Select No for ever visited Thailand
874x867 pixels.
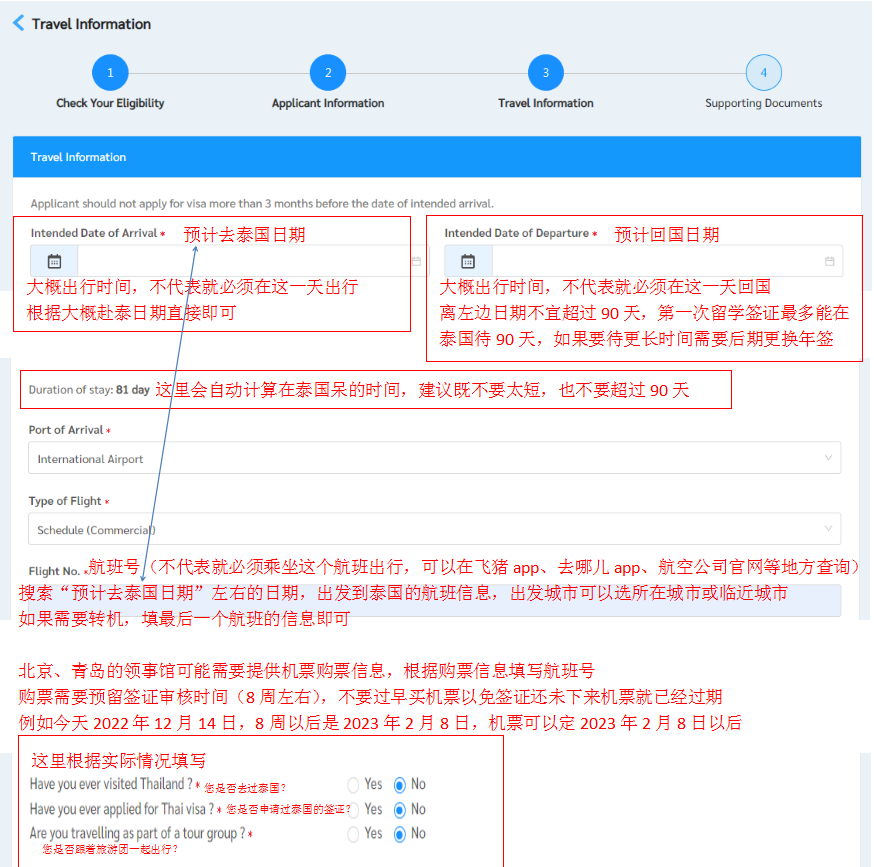click(x=400, y=785)
